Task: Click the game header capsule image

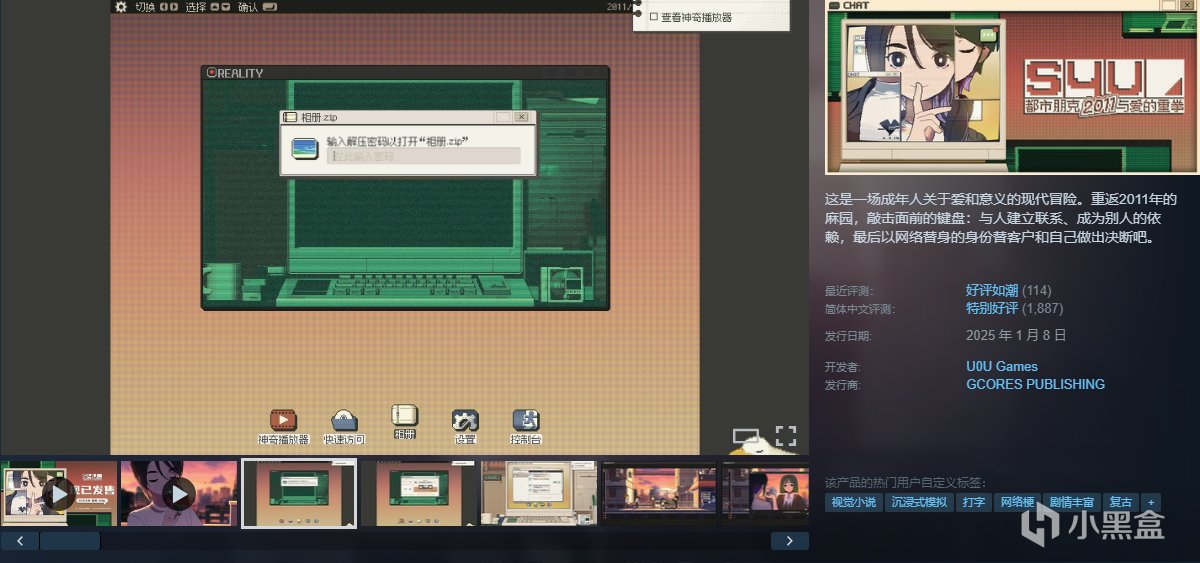Action: point(1012,87)
